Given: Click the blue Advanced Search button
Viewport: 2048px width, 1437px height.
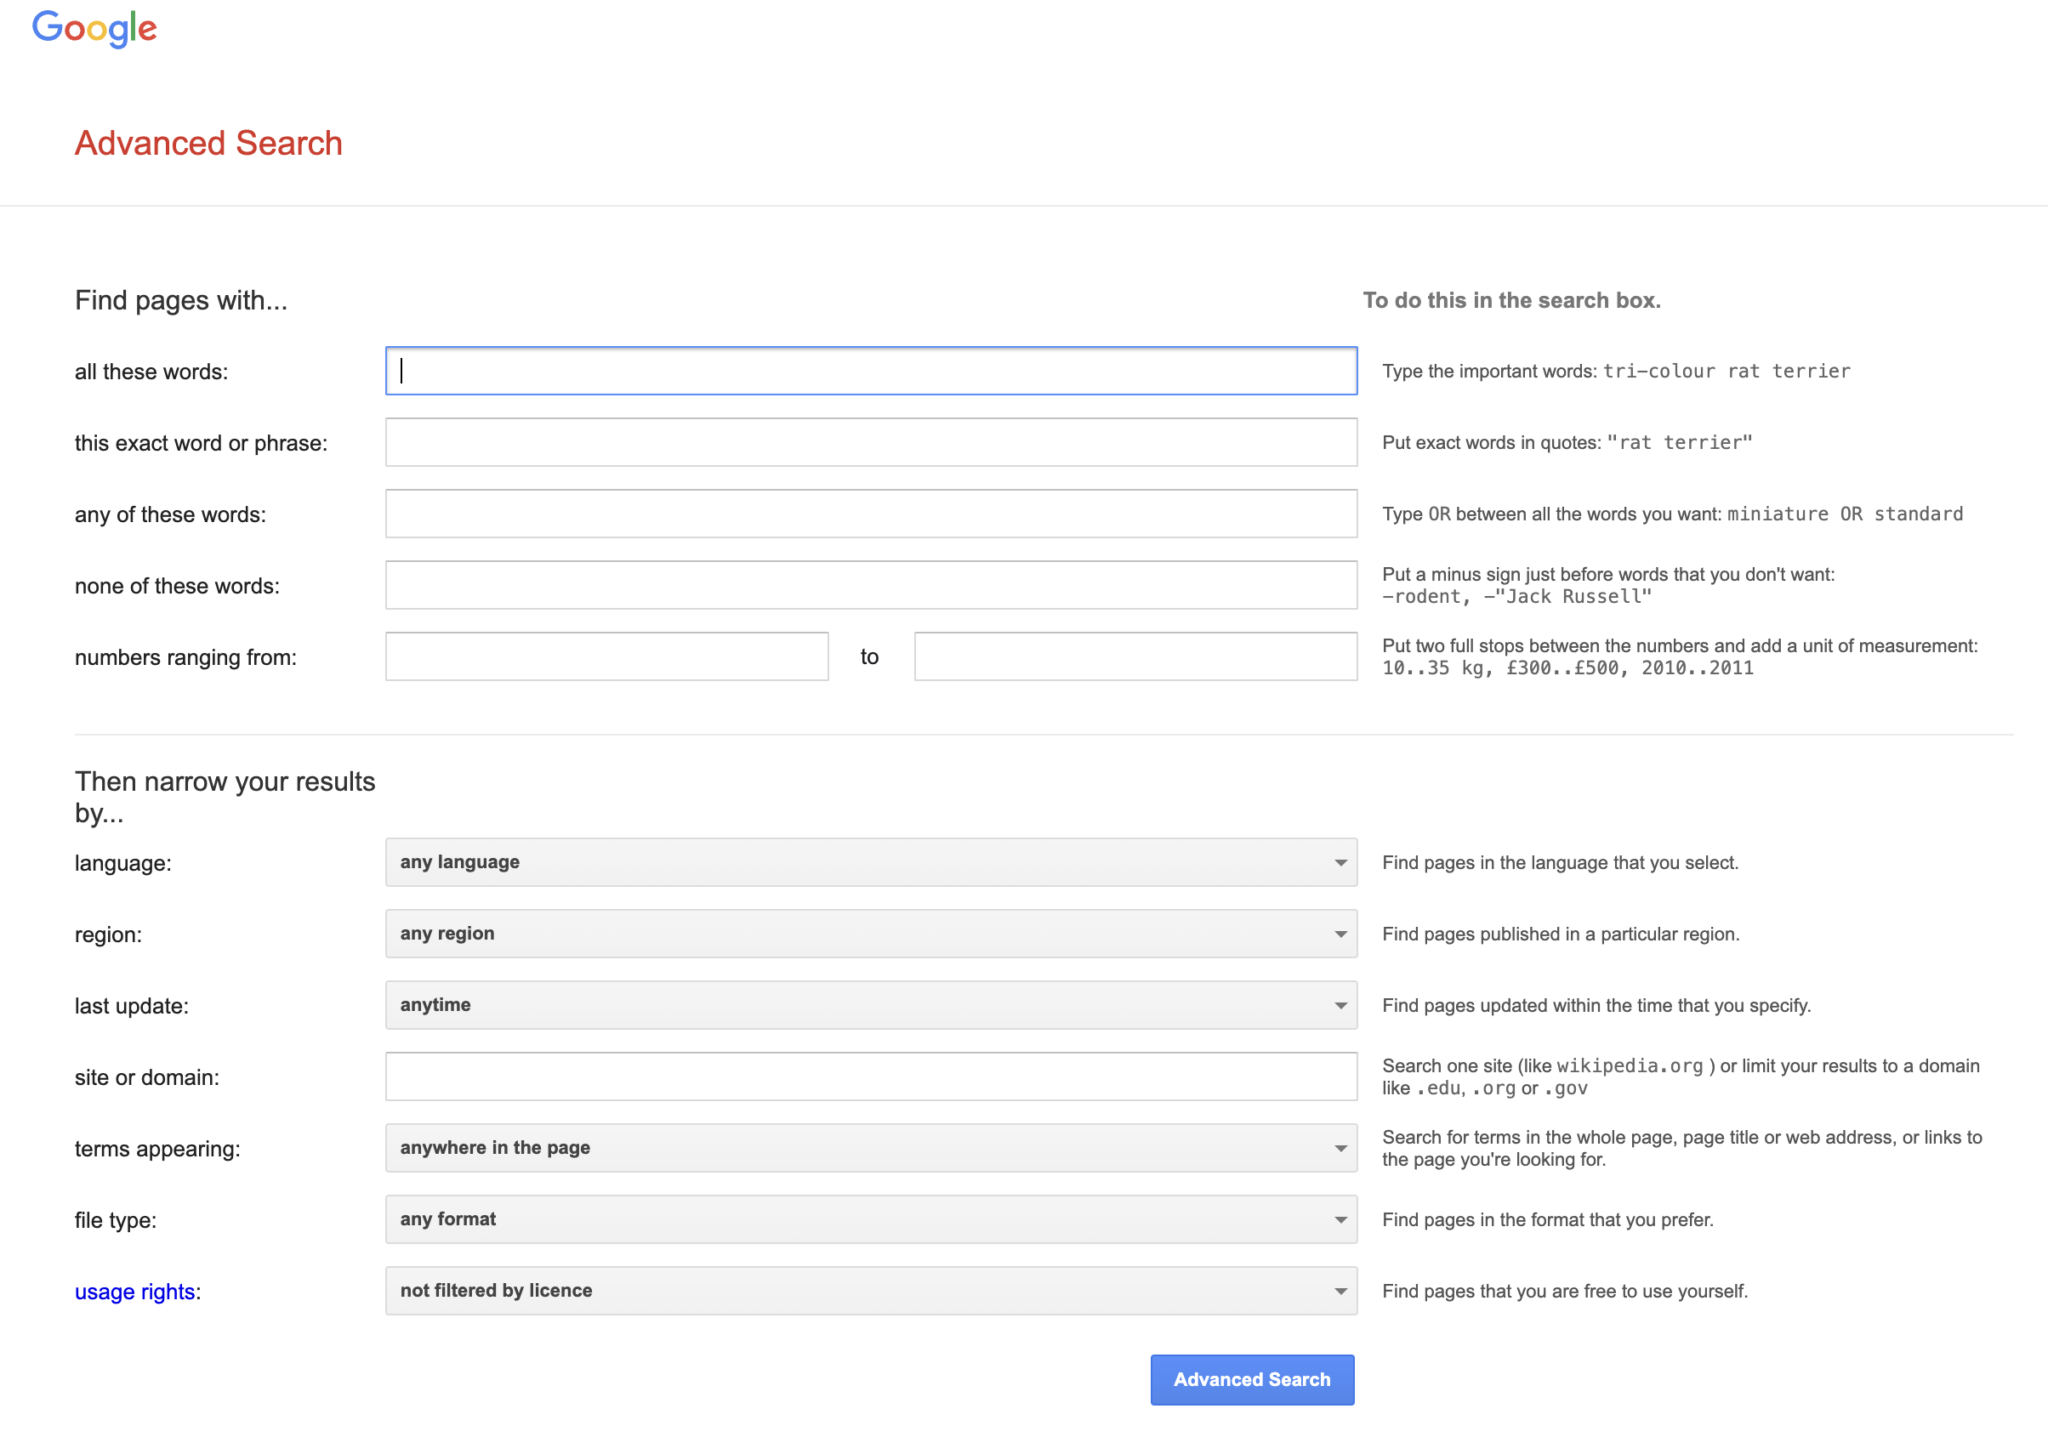Looking at the screenshot, I should pyautogui.click(x=1252, y=1380).
